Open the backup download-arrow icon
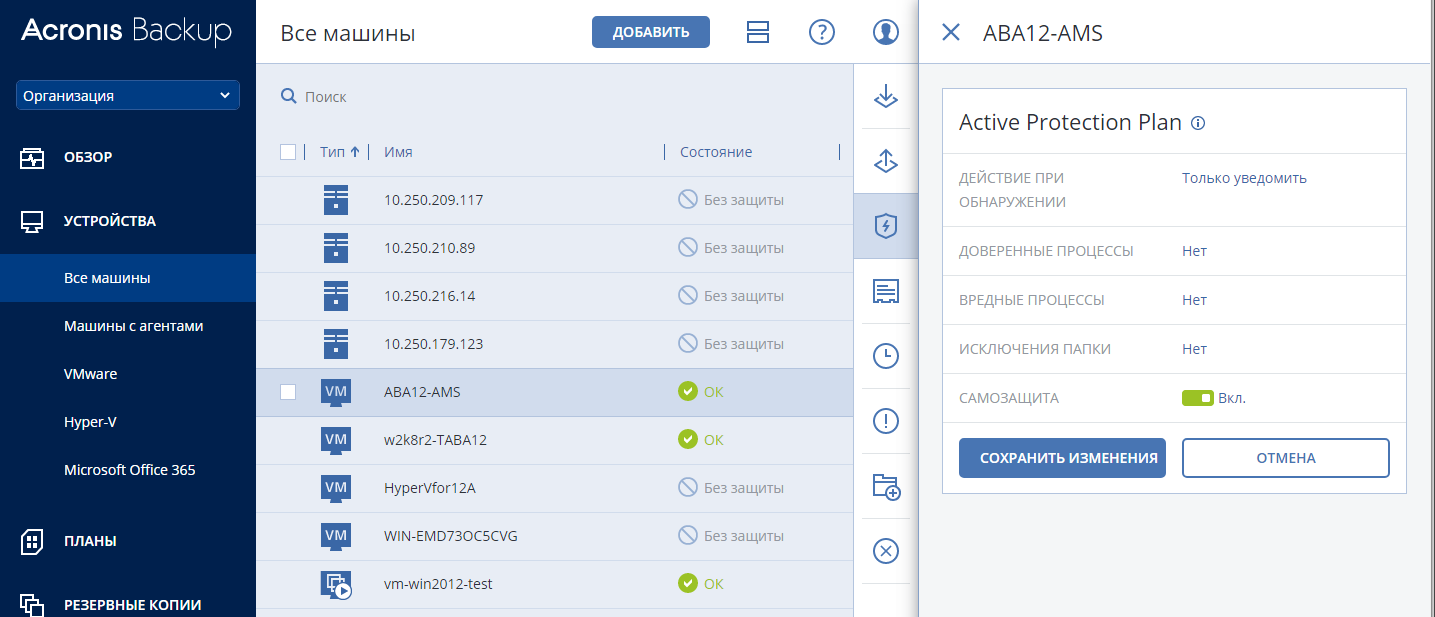The height and width of the screenshot is (617, 1435). pos(886,97)
